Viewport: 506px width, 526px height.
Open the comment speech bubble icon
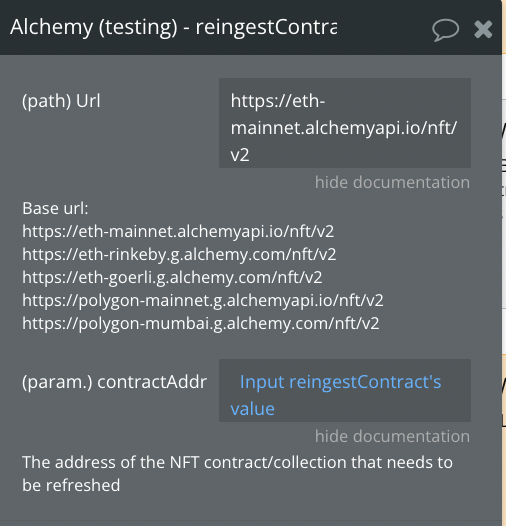point(445,30)
